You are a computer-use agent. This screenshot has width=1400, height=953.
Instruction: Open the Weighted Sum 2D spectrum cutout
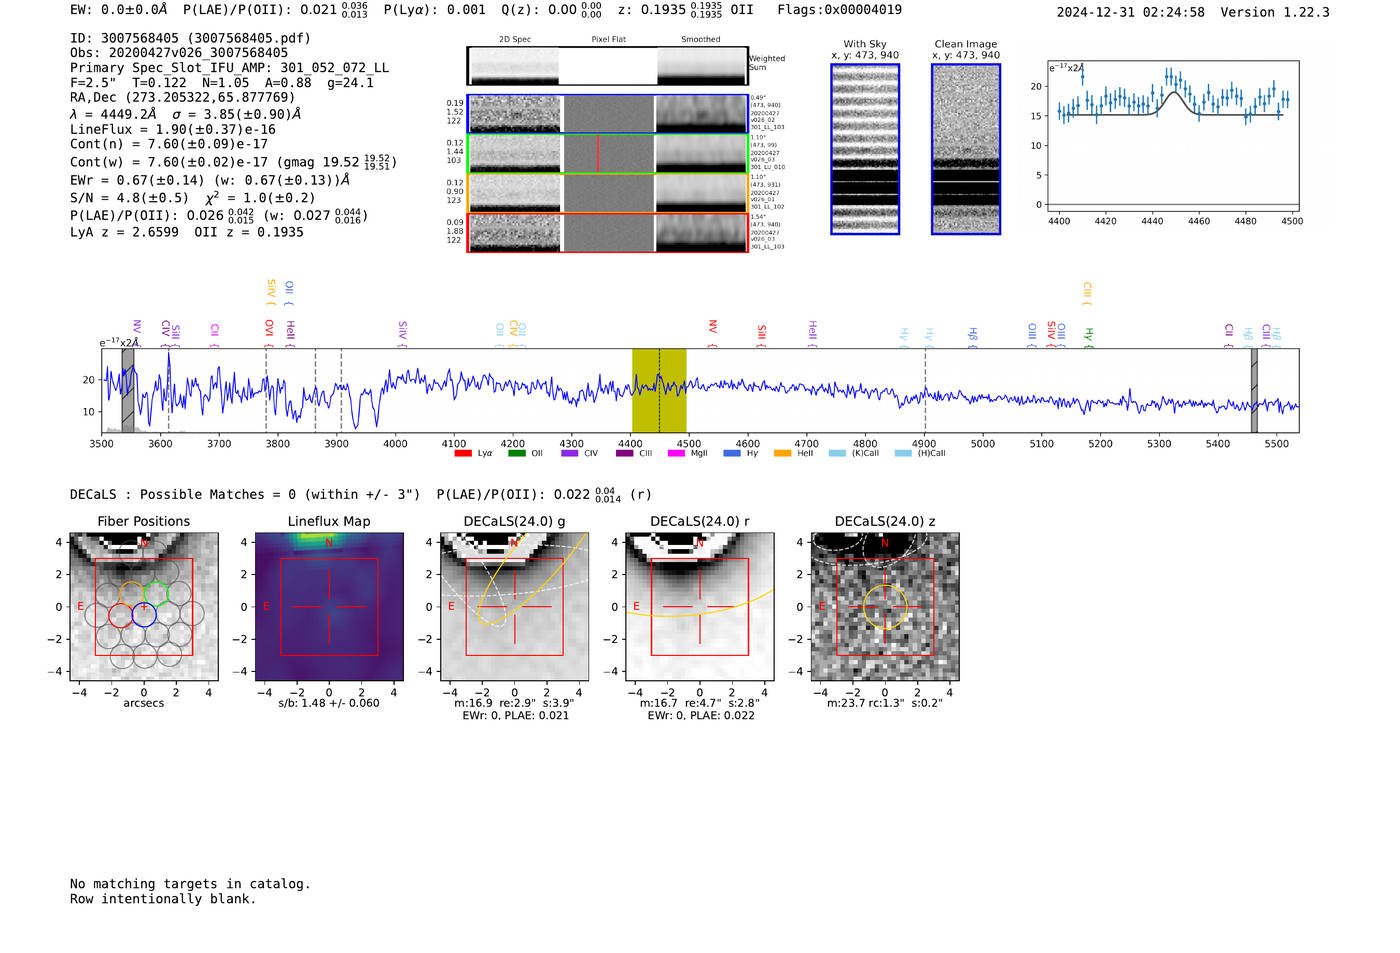pos(607,66)
